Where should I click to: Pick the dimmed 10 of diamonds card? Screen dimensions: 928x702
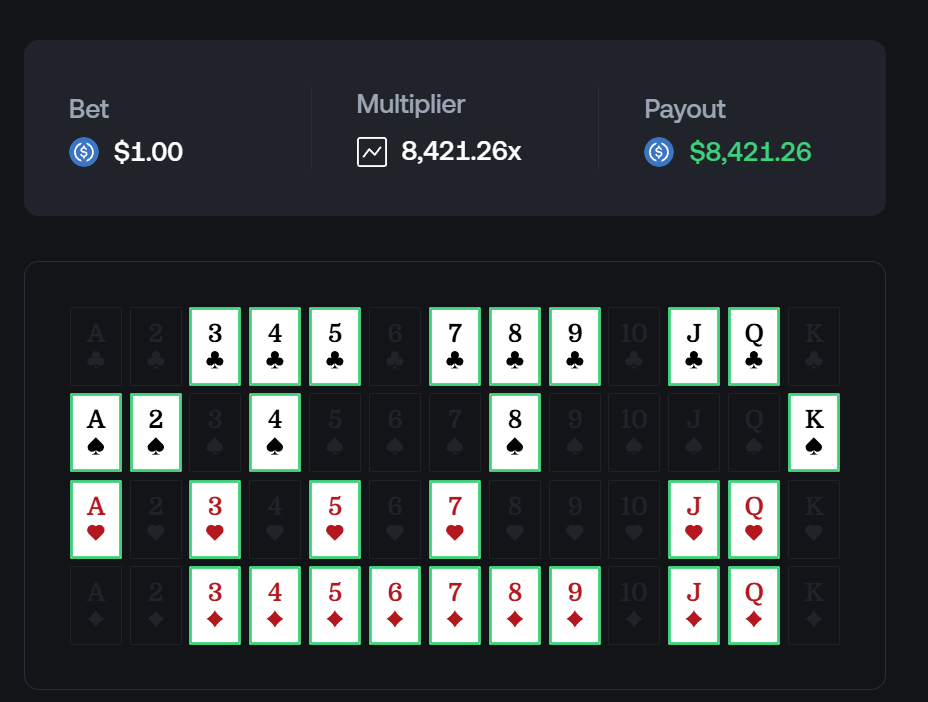click(634, 606)
